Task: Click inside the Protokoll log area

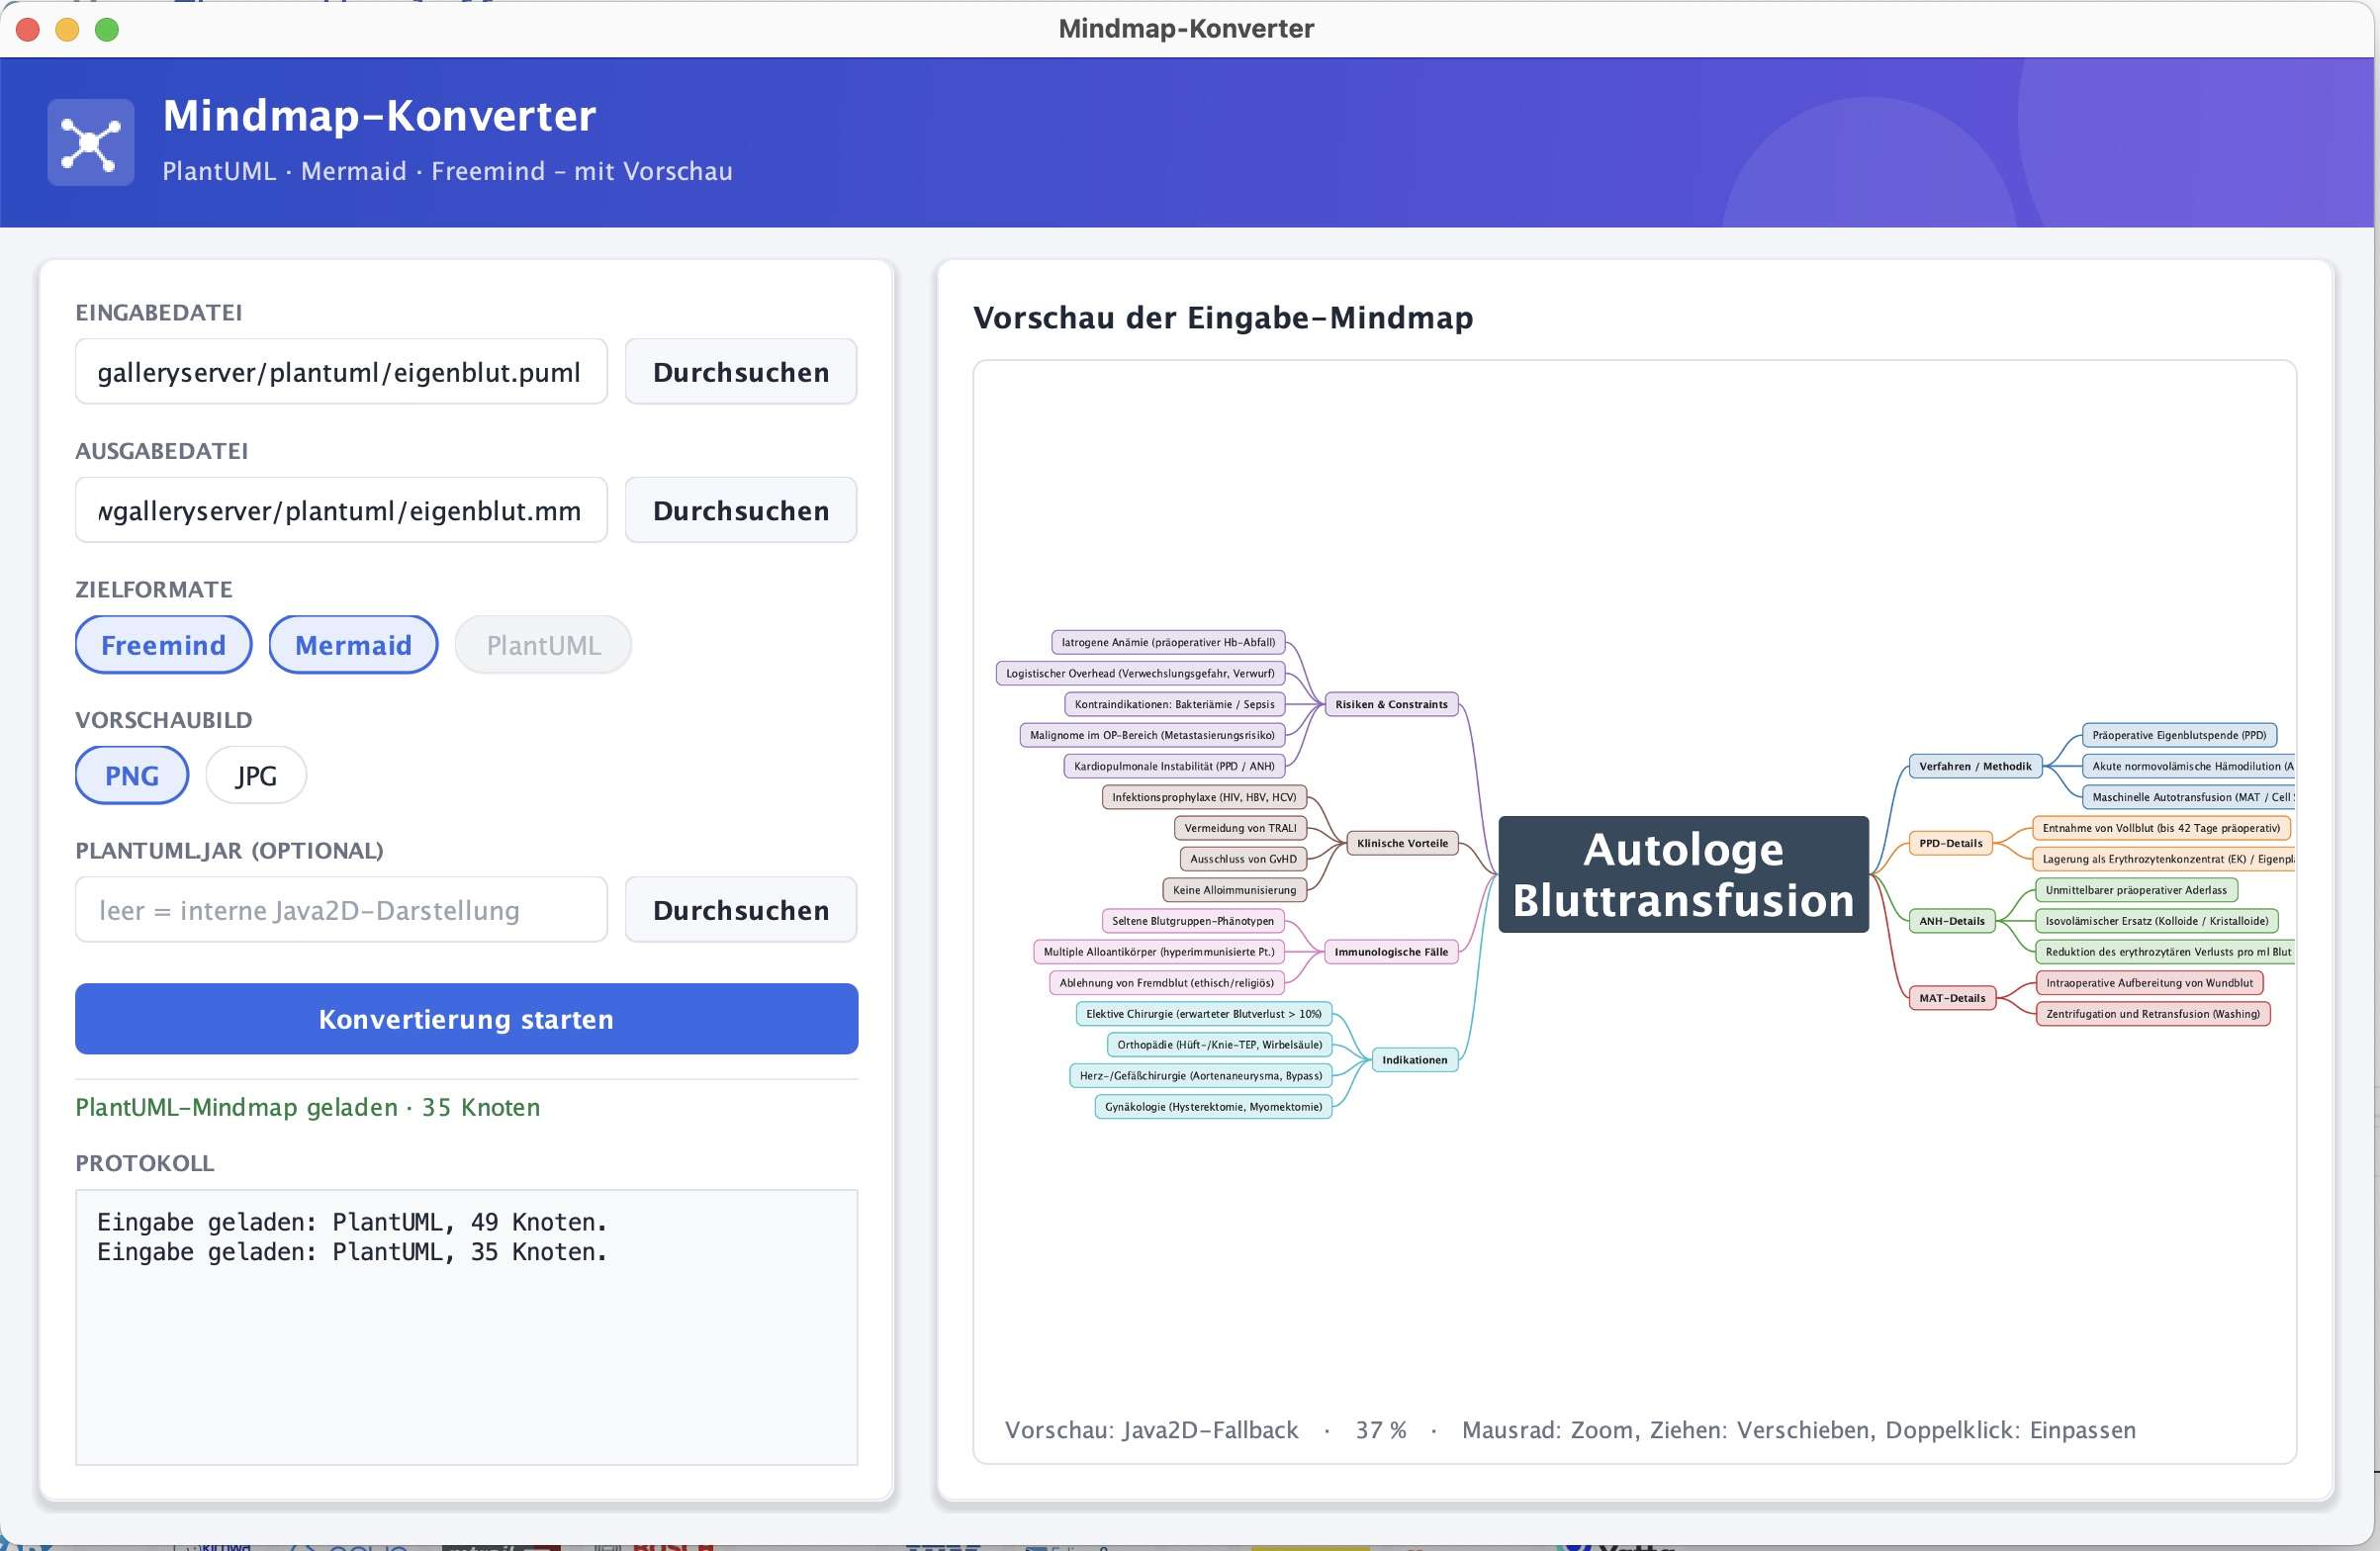Action: [x=467, y=1327]
